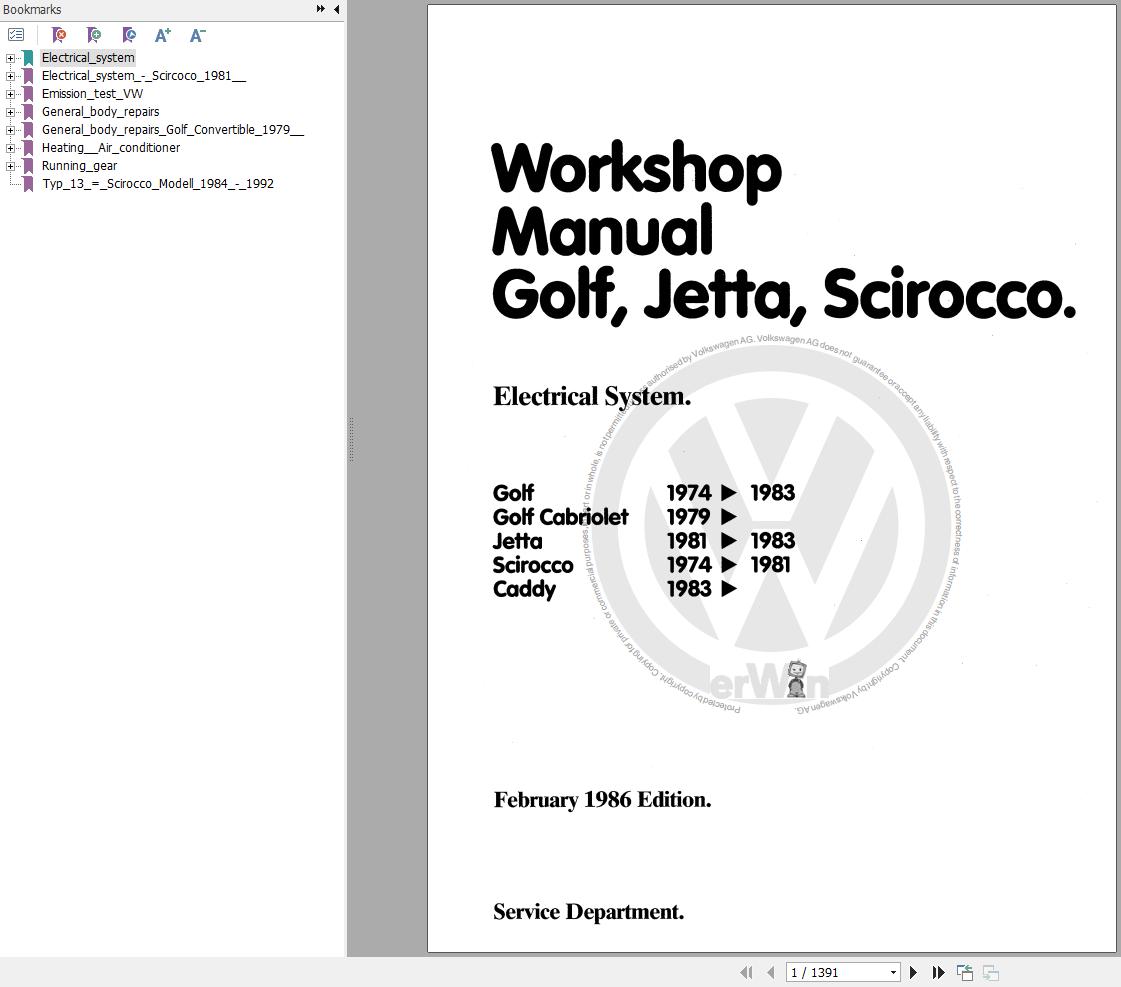Expand the Heating__Air_conditioner bookmark
This screenshot has width=1121, height=987.
tap(10, 148)
